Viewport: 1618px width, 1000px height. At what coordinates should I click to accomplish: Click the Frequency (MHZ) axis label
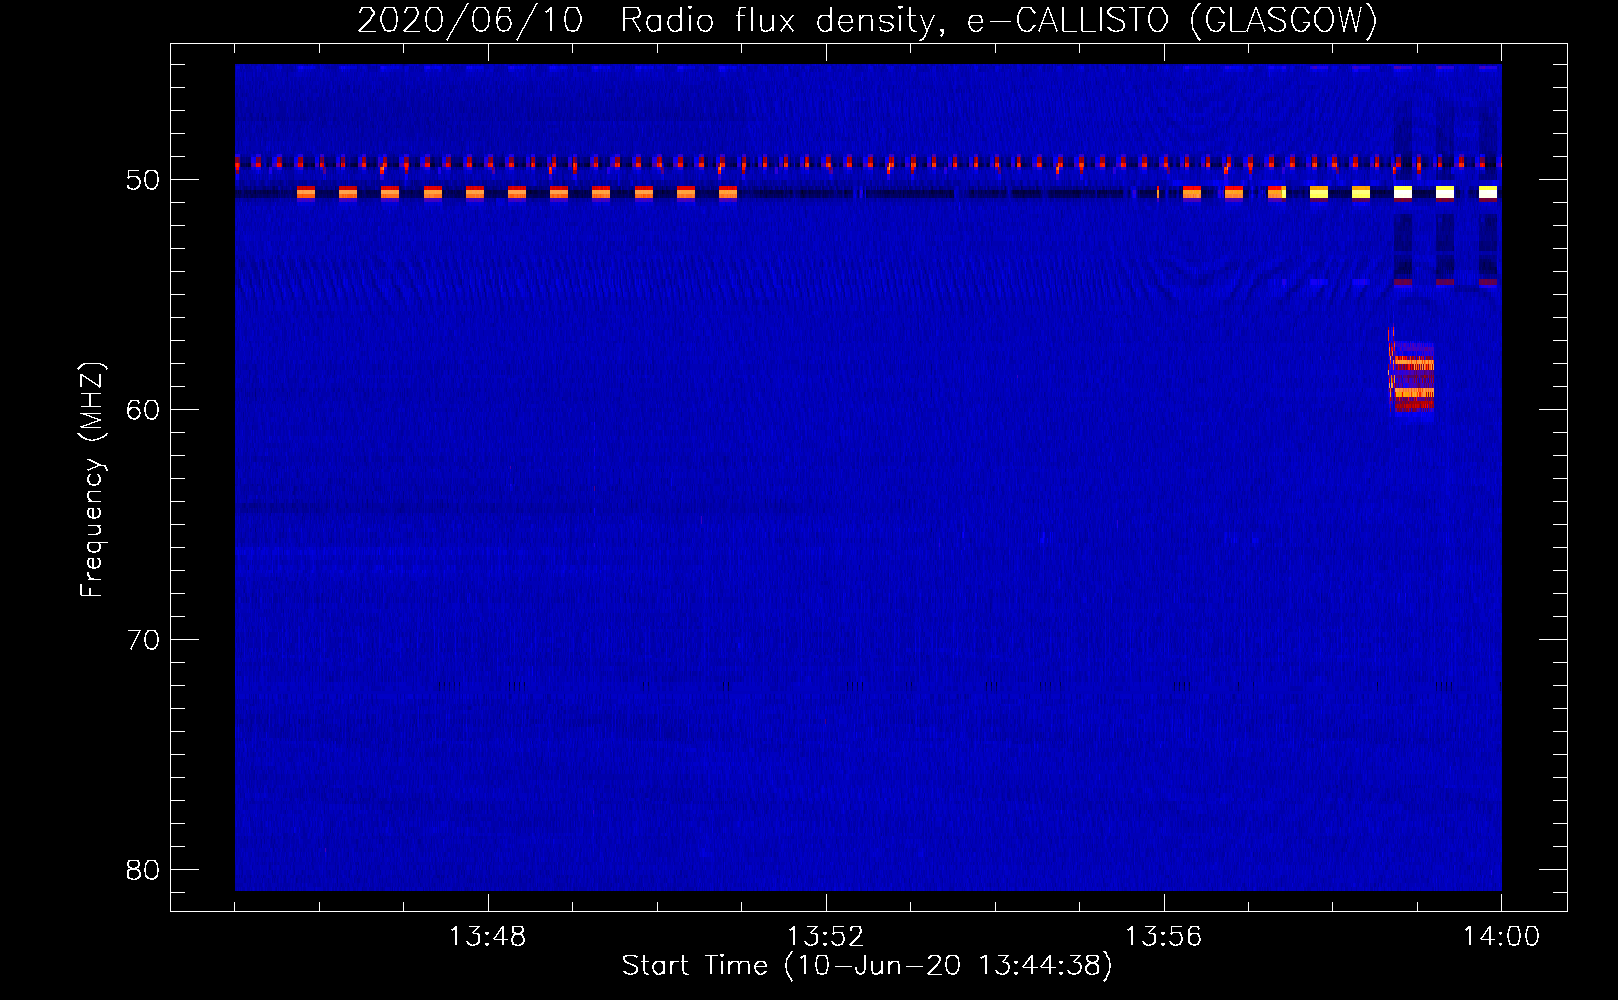(x=92, y=480)
